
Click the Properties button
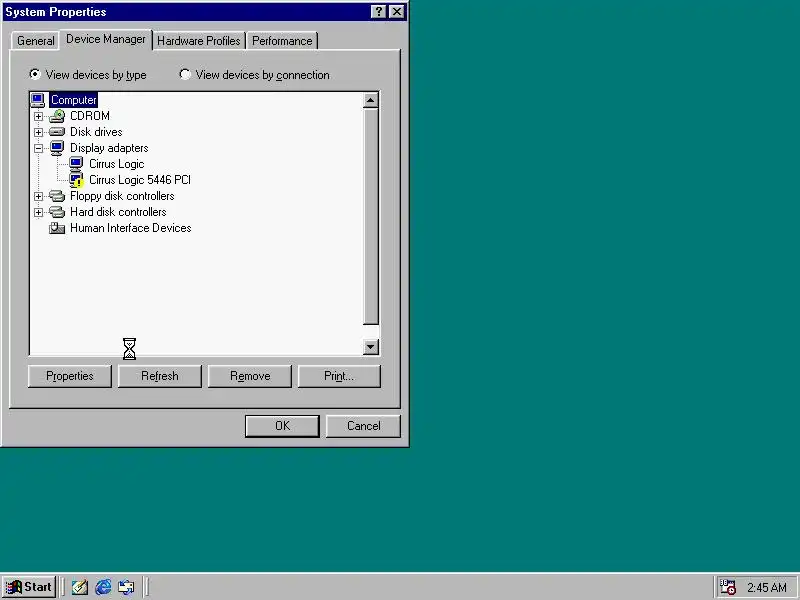tap(70, 376)
